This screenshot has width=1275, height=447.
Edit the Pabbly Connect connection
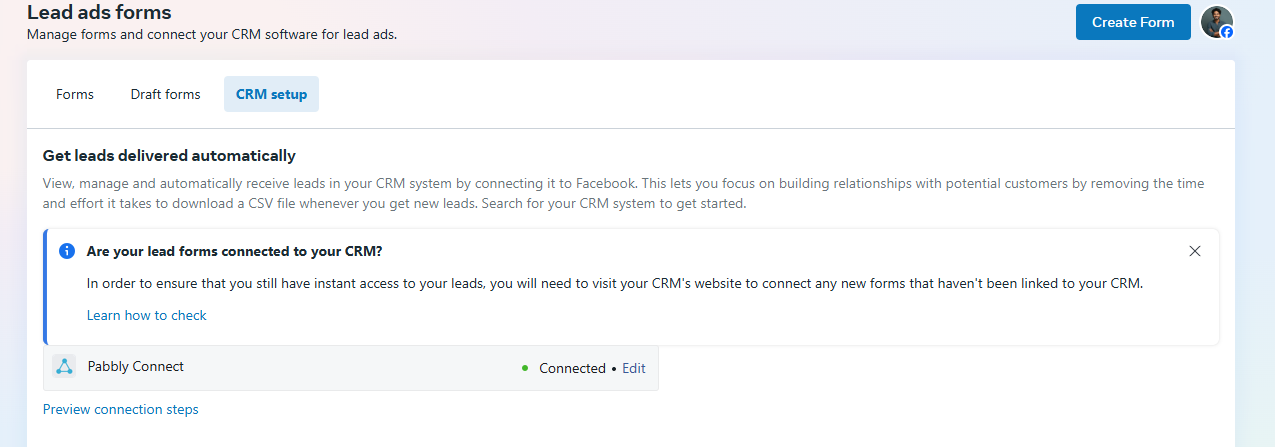pyautogui.click(x=634, y=368)
